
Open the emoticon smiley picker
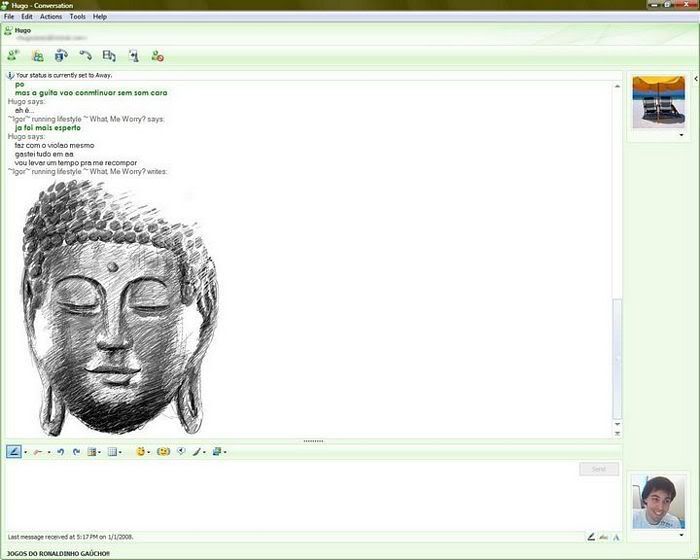click(141, 452)
